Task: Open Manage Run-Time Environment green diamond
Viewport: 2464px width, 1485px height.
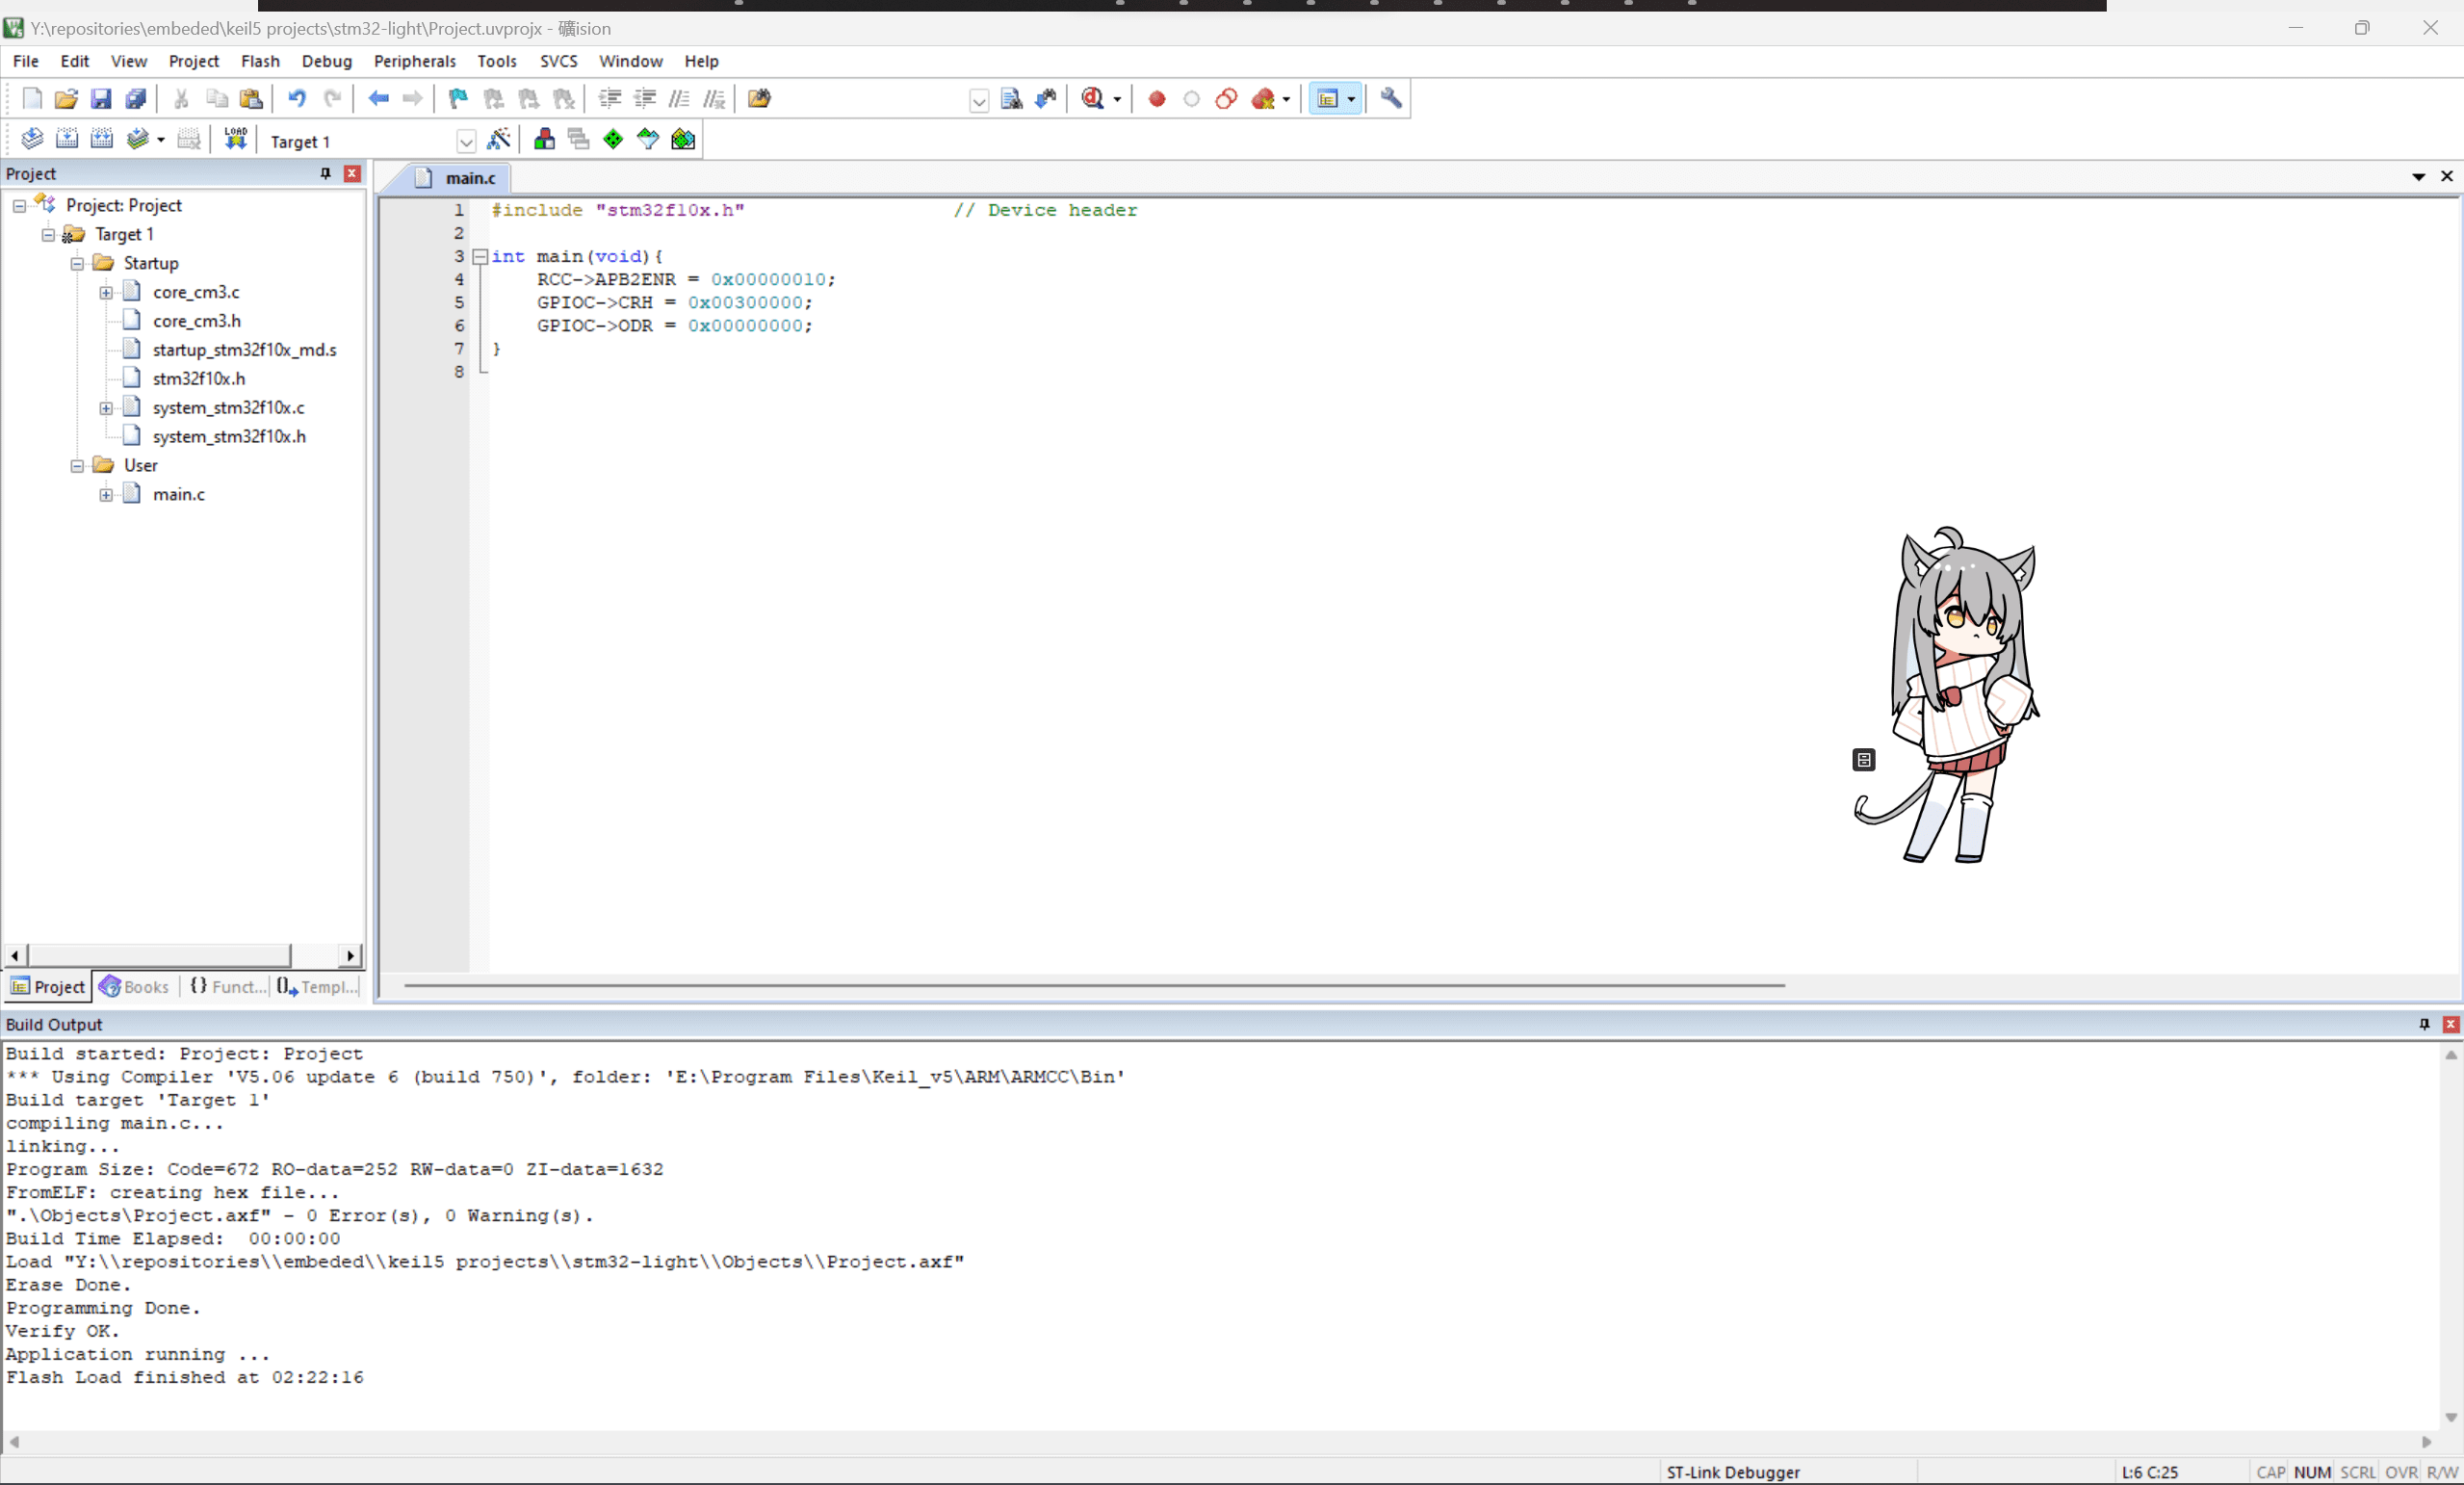Action: click(613, 139)
